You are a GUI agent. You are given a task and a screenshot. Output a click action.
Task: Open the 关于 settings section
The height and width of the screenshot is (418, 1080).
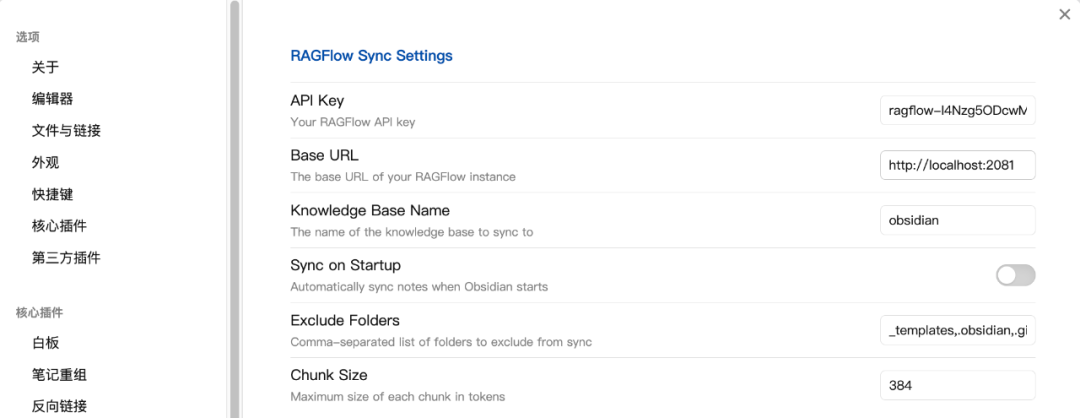[x=45, y=67]
